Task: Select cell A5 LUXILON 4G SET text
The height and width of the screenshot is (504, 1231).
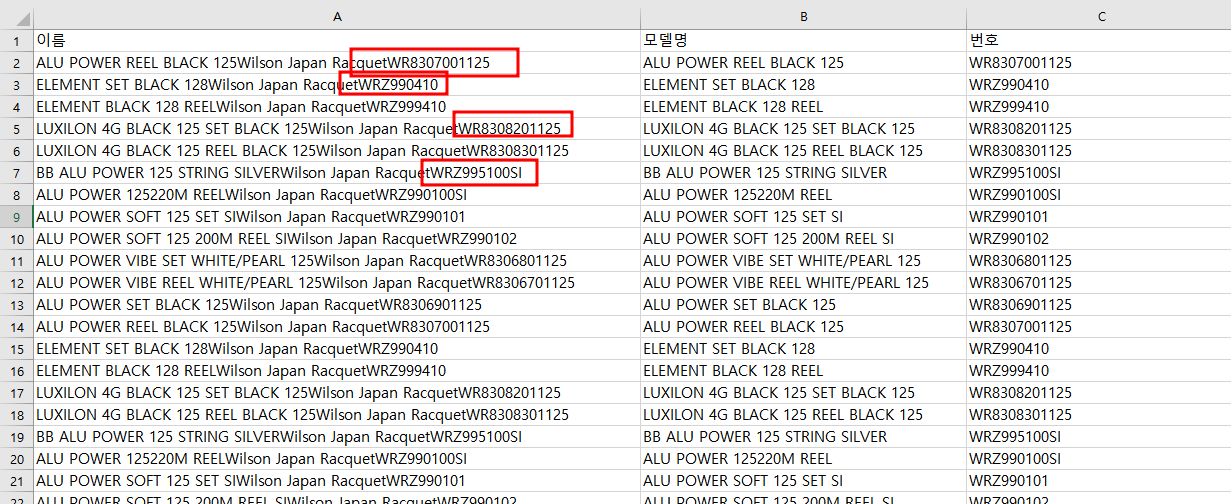Action: point(337,129)
